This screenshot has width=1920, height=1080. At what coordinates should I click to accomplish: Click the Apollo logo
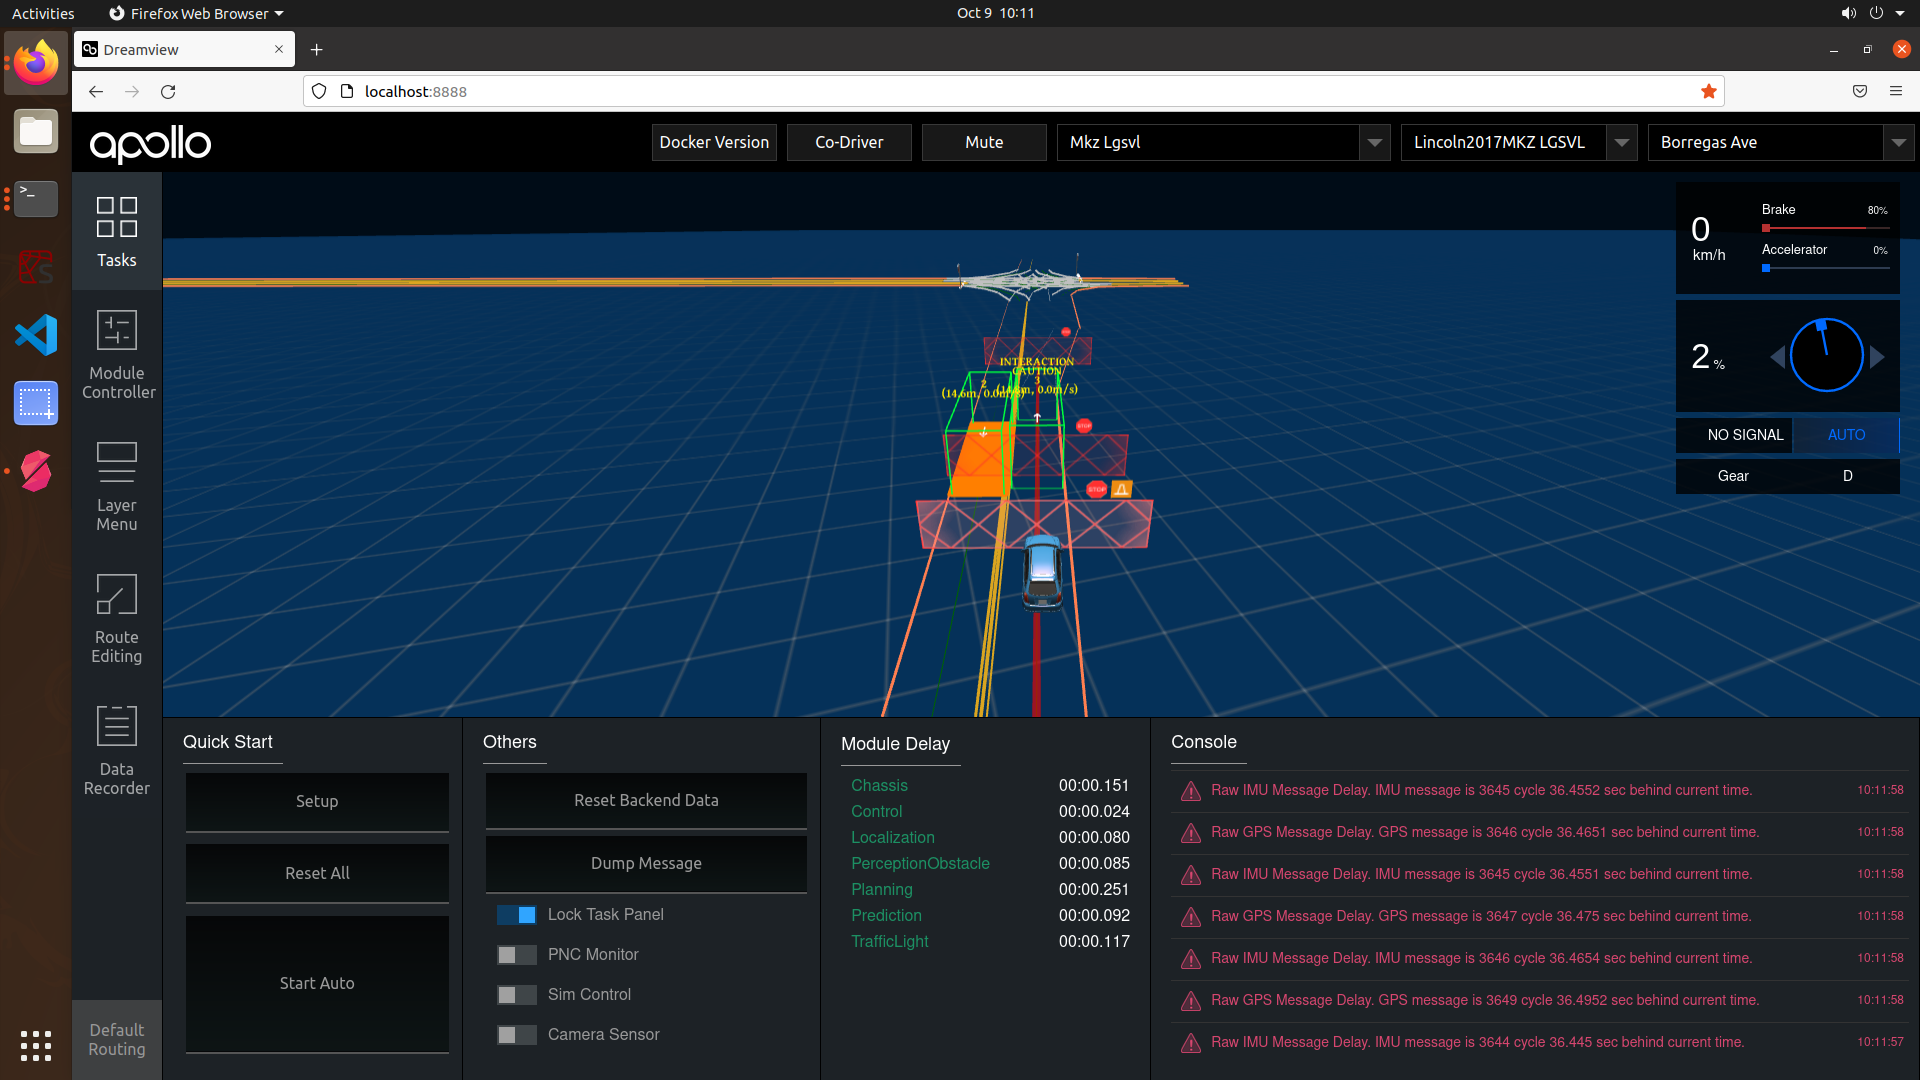point(150,144)
